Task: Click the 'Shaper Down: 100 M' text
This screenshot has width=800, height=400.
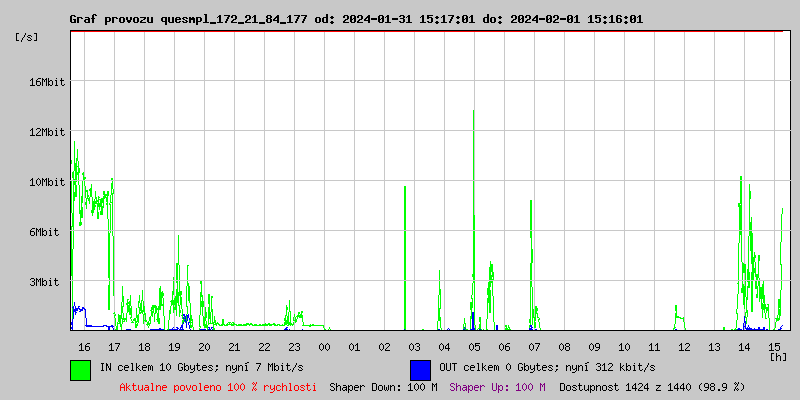Action: click(383, 387)
